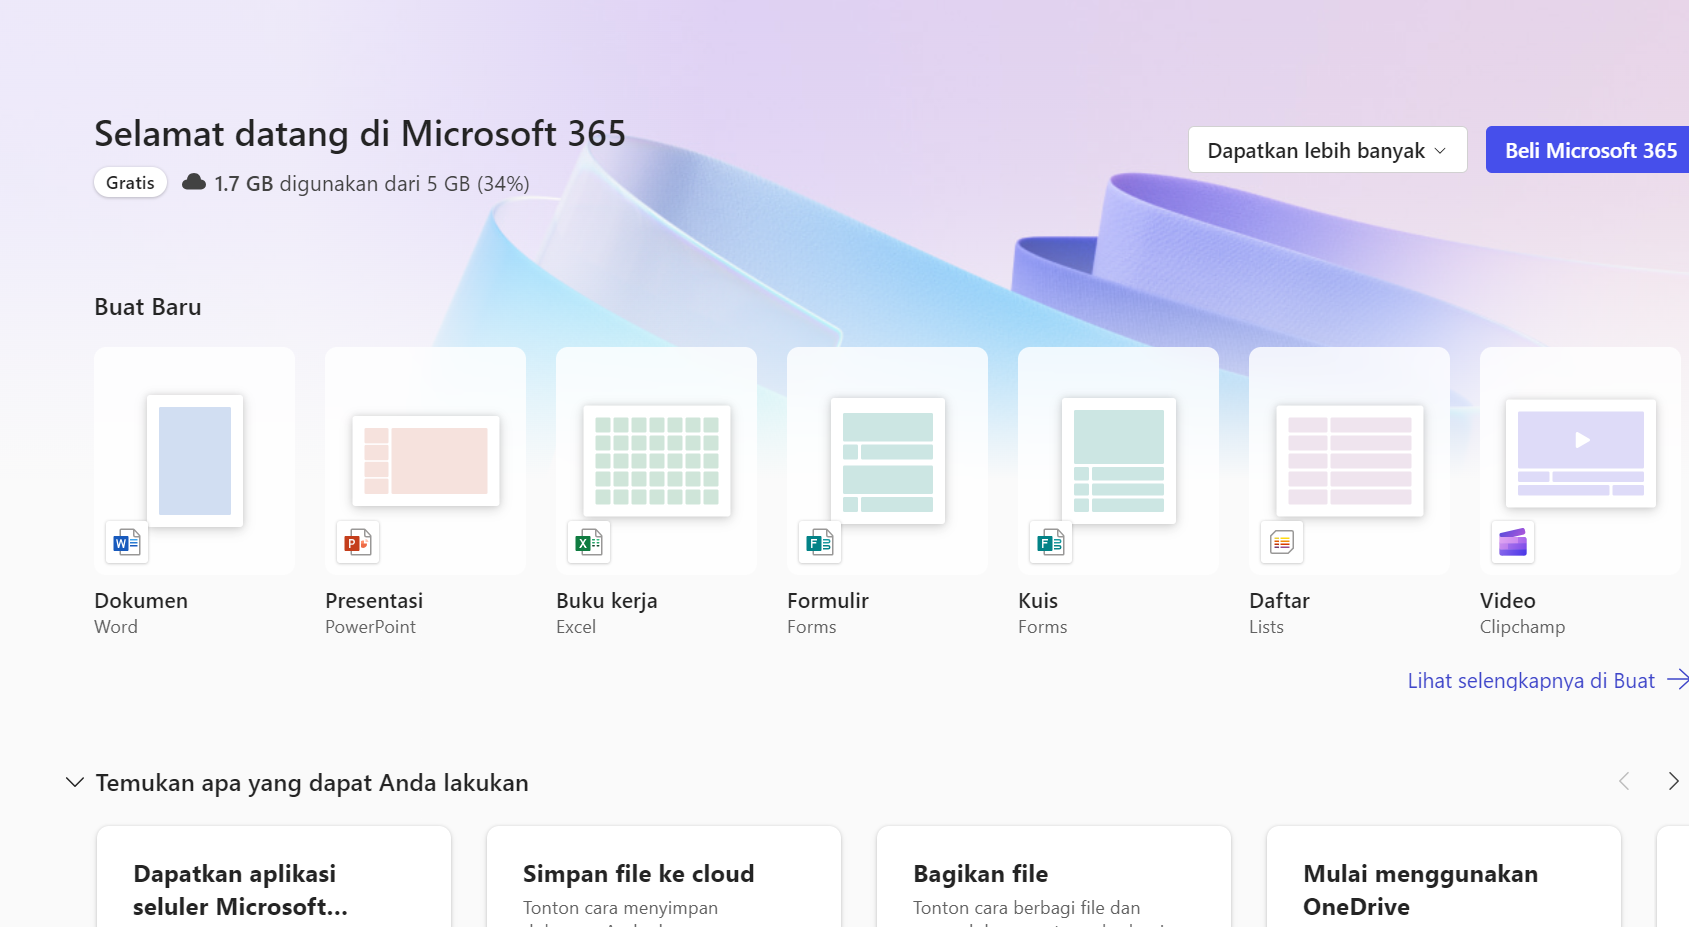Open the Buku kerja Excel thumbnail
Screen dimensions: 1689x927
657,461
